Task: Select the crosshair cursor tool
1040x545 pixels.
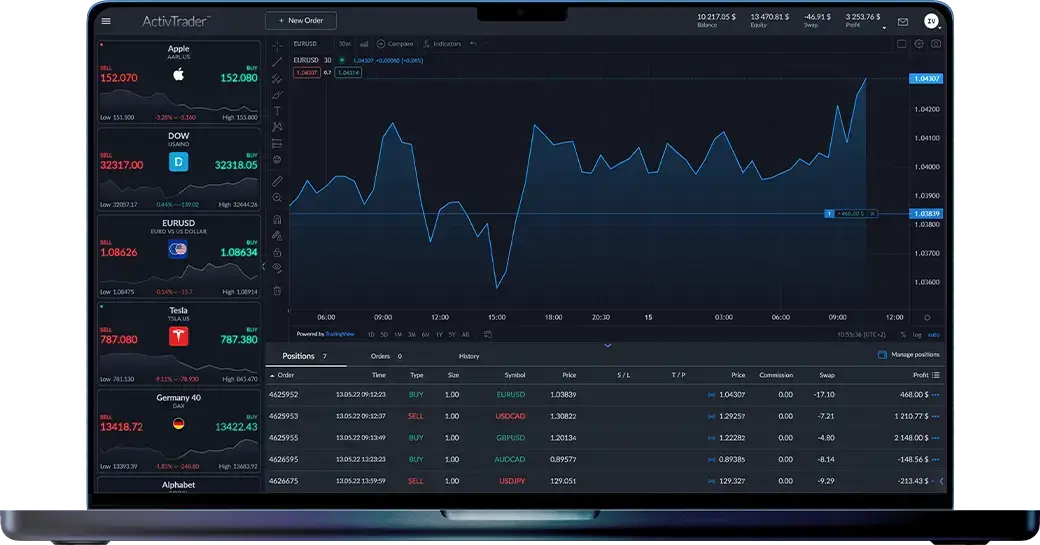Action: pos(277,46)
